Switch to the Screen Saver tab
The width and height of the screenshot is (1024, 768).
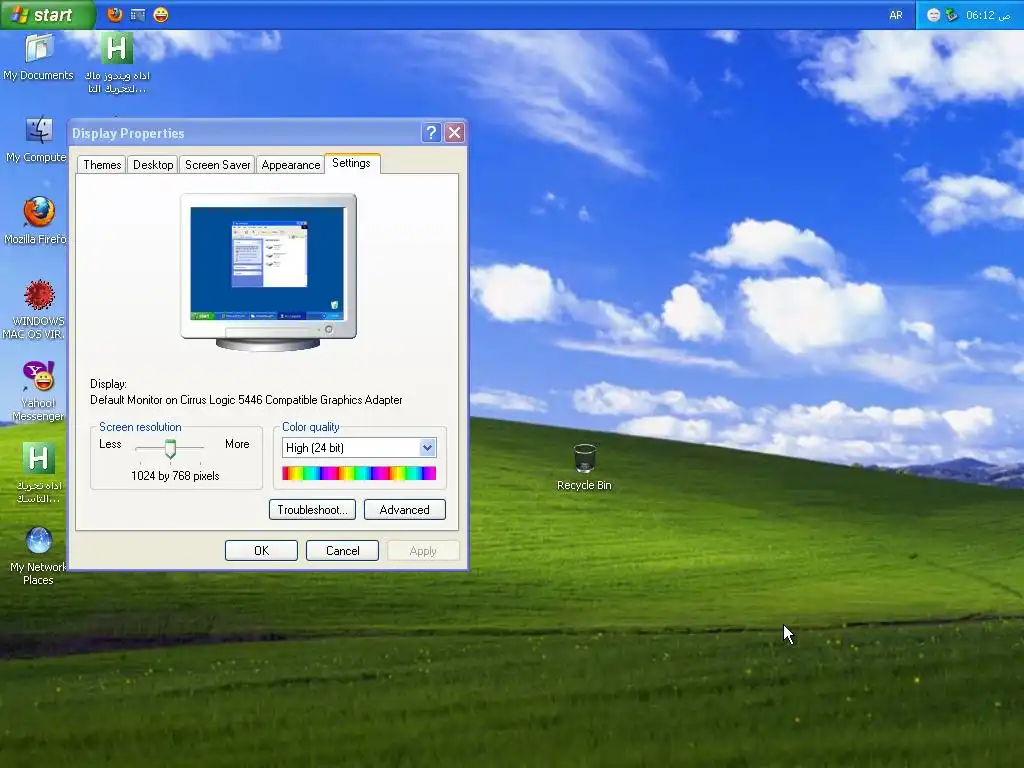(x=217, y=165)
